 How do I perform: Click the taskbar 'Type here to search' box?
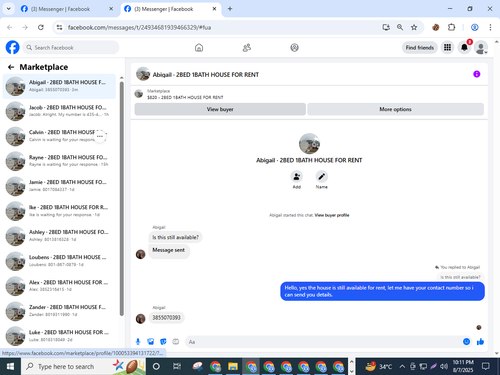[x=83, y=367]
